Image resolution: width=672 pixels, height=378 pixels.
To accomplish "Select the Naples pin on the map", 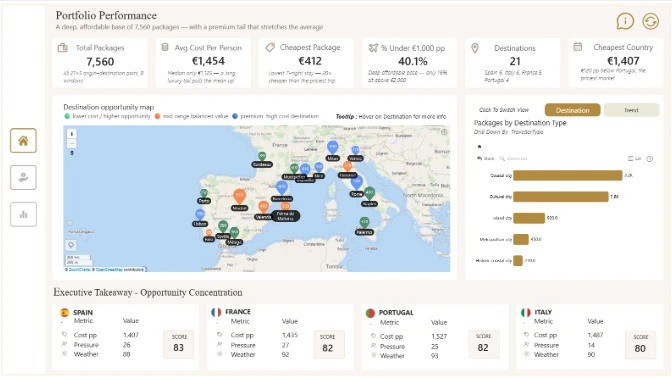I will pyautogui.click(x=369, y=193).
